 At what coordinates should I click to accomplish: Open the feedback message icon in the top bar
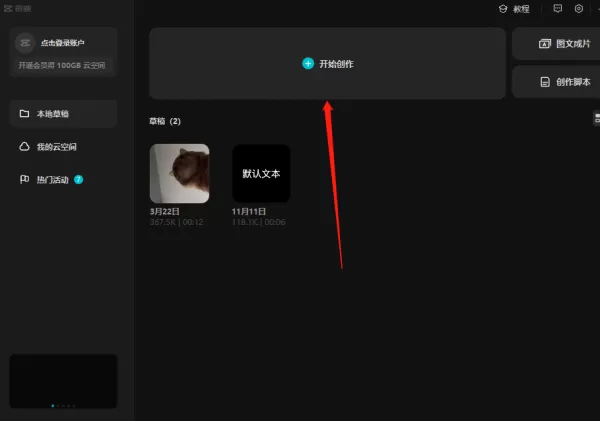[x=558, y=8]
